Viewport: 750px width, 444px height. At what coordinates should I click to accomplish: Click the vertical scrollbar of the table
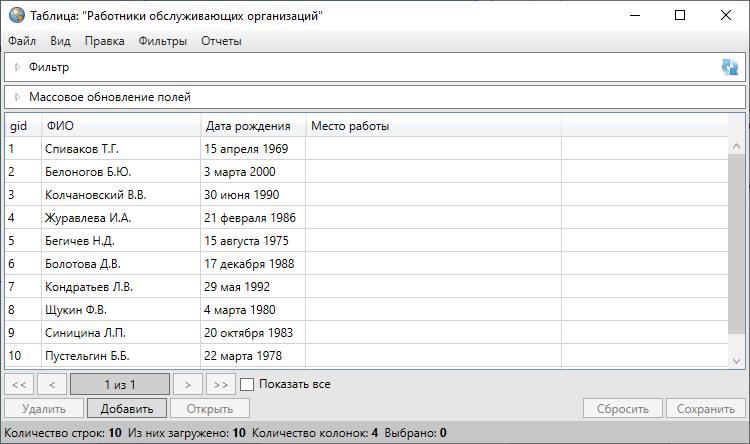[737, 250]
